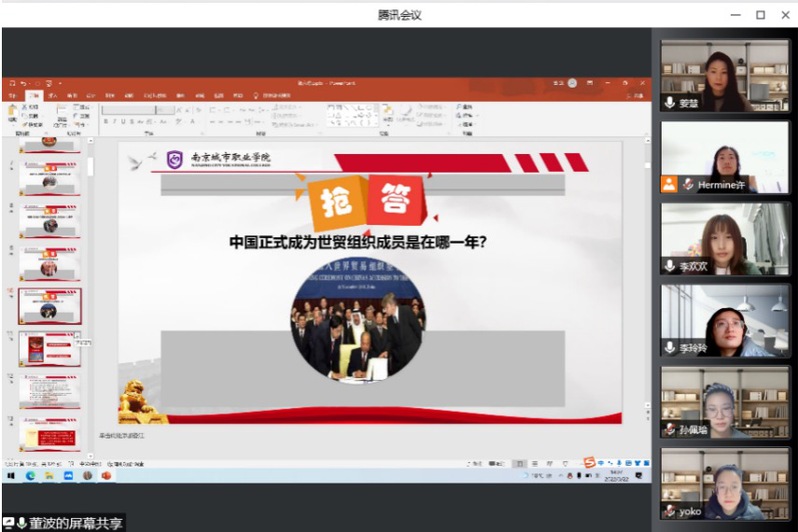
Task: Click the microphone icon next to 董波的屏幕共享
Action: pyautogui.click(x=21, y=523)
